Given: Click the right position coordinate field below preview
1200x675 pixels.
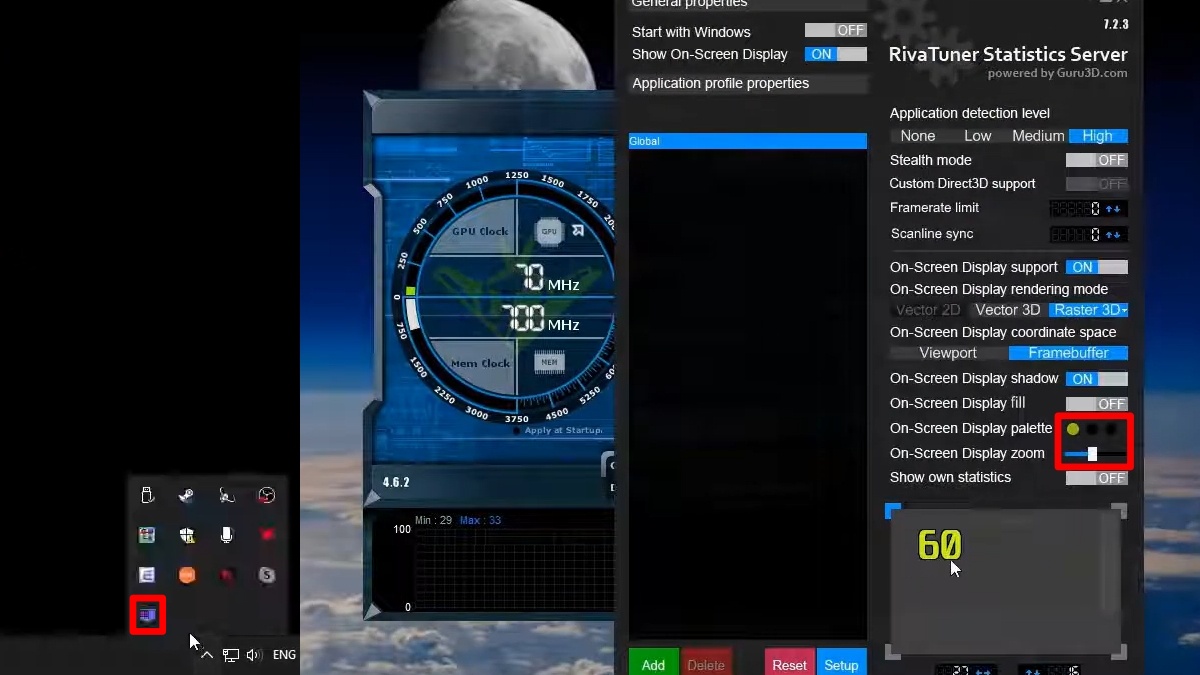Looking at the screenshot, I should (x=1048, y=669).
